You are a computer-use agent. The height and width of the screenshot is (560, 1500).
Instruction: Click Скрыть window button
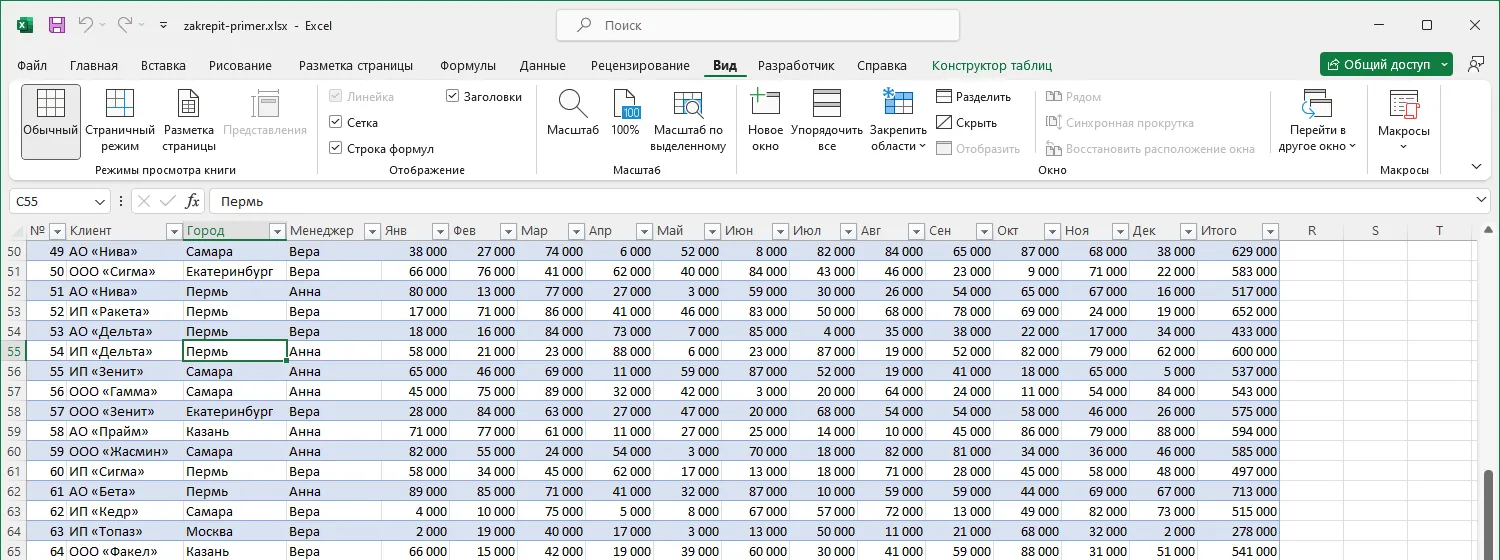pyautogui.click(x=967, y=123)
